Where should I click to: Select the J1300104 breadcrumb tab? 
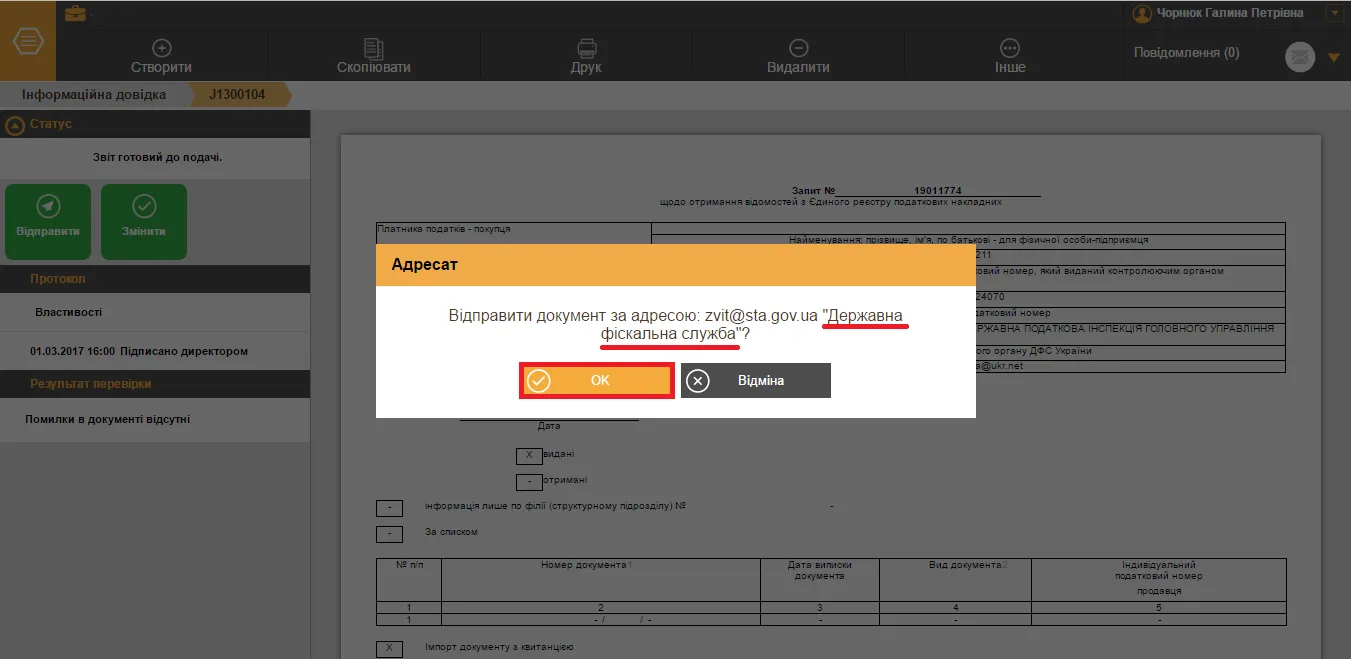(237, 95)
